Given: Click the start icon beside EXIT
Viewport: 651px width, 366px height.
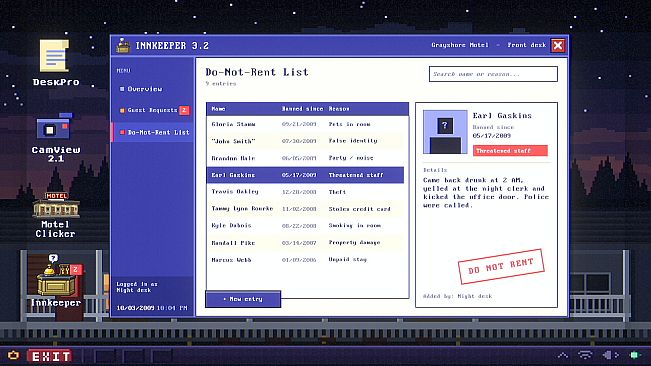Looking at the screenshot, I should (x=14, y=356).
